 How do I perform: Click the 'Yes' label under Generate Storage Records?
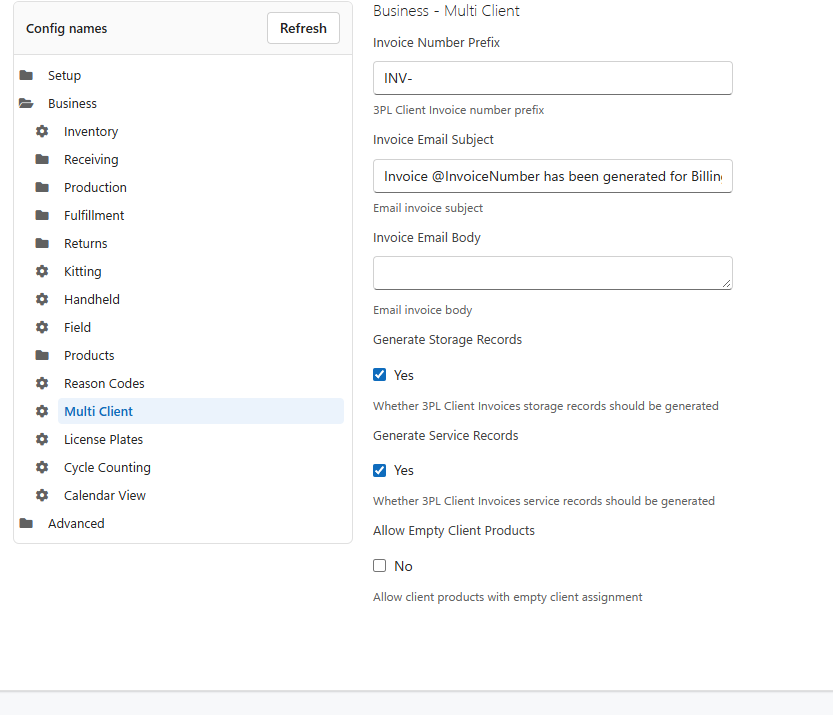404,375
